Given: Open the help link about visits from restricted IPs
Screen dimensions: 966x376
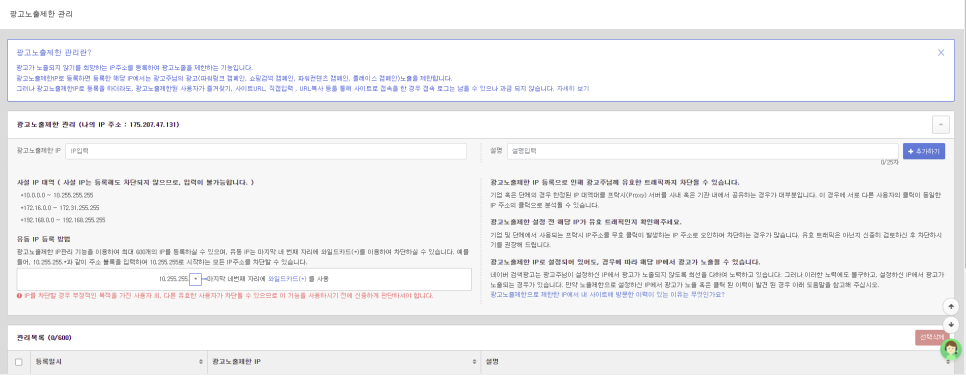Looking at the screenshot, I should point(607,295).
